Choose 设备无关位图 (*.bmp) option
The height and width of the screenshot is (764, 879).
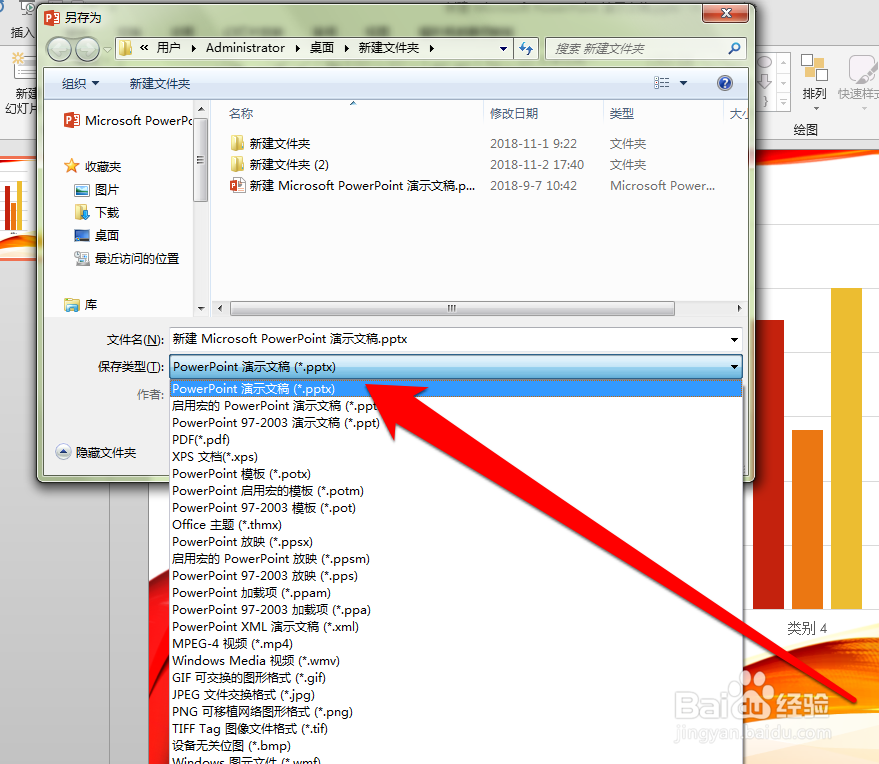[x=456, y=746]
